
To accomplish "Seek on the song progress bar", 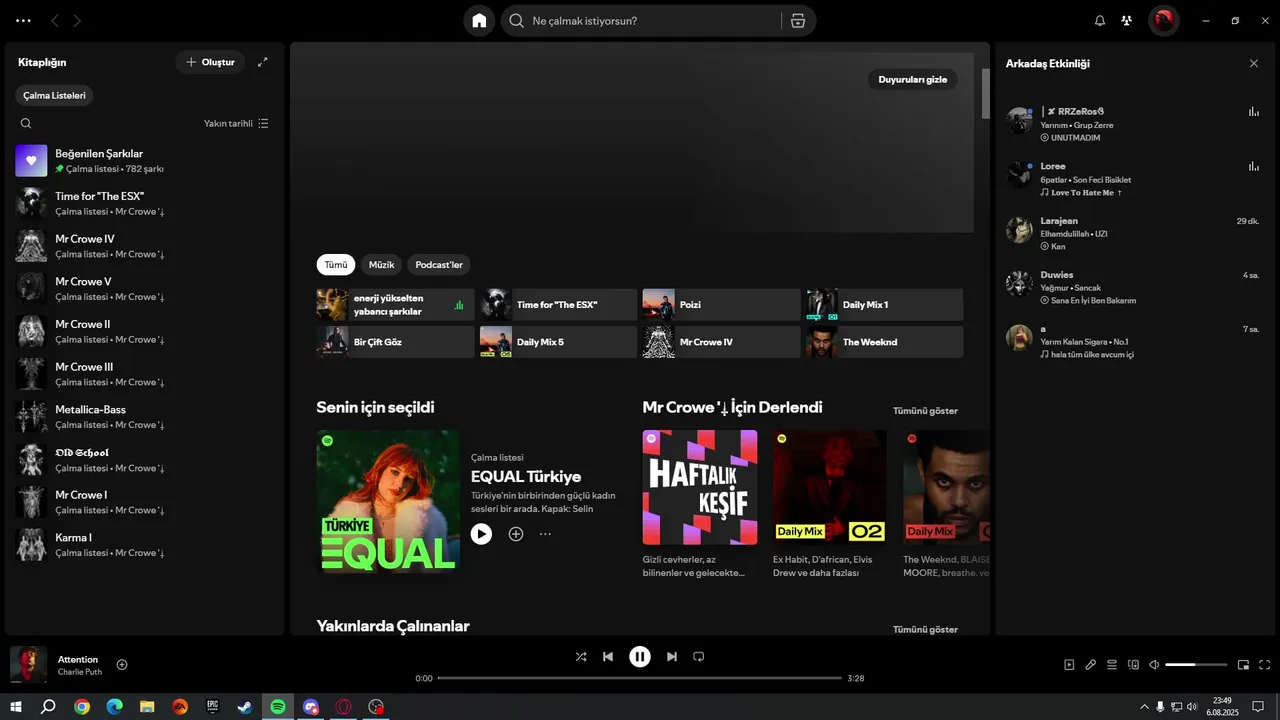I will (x=640, y=678).
